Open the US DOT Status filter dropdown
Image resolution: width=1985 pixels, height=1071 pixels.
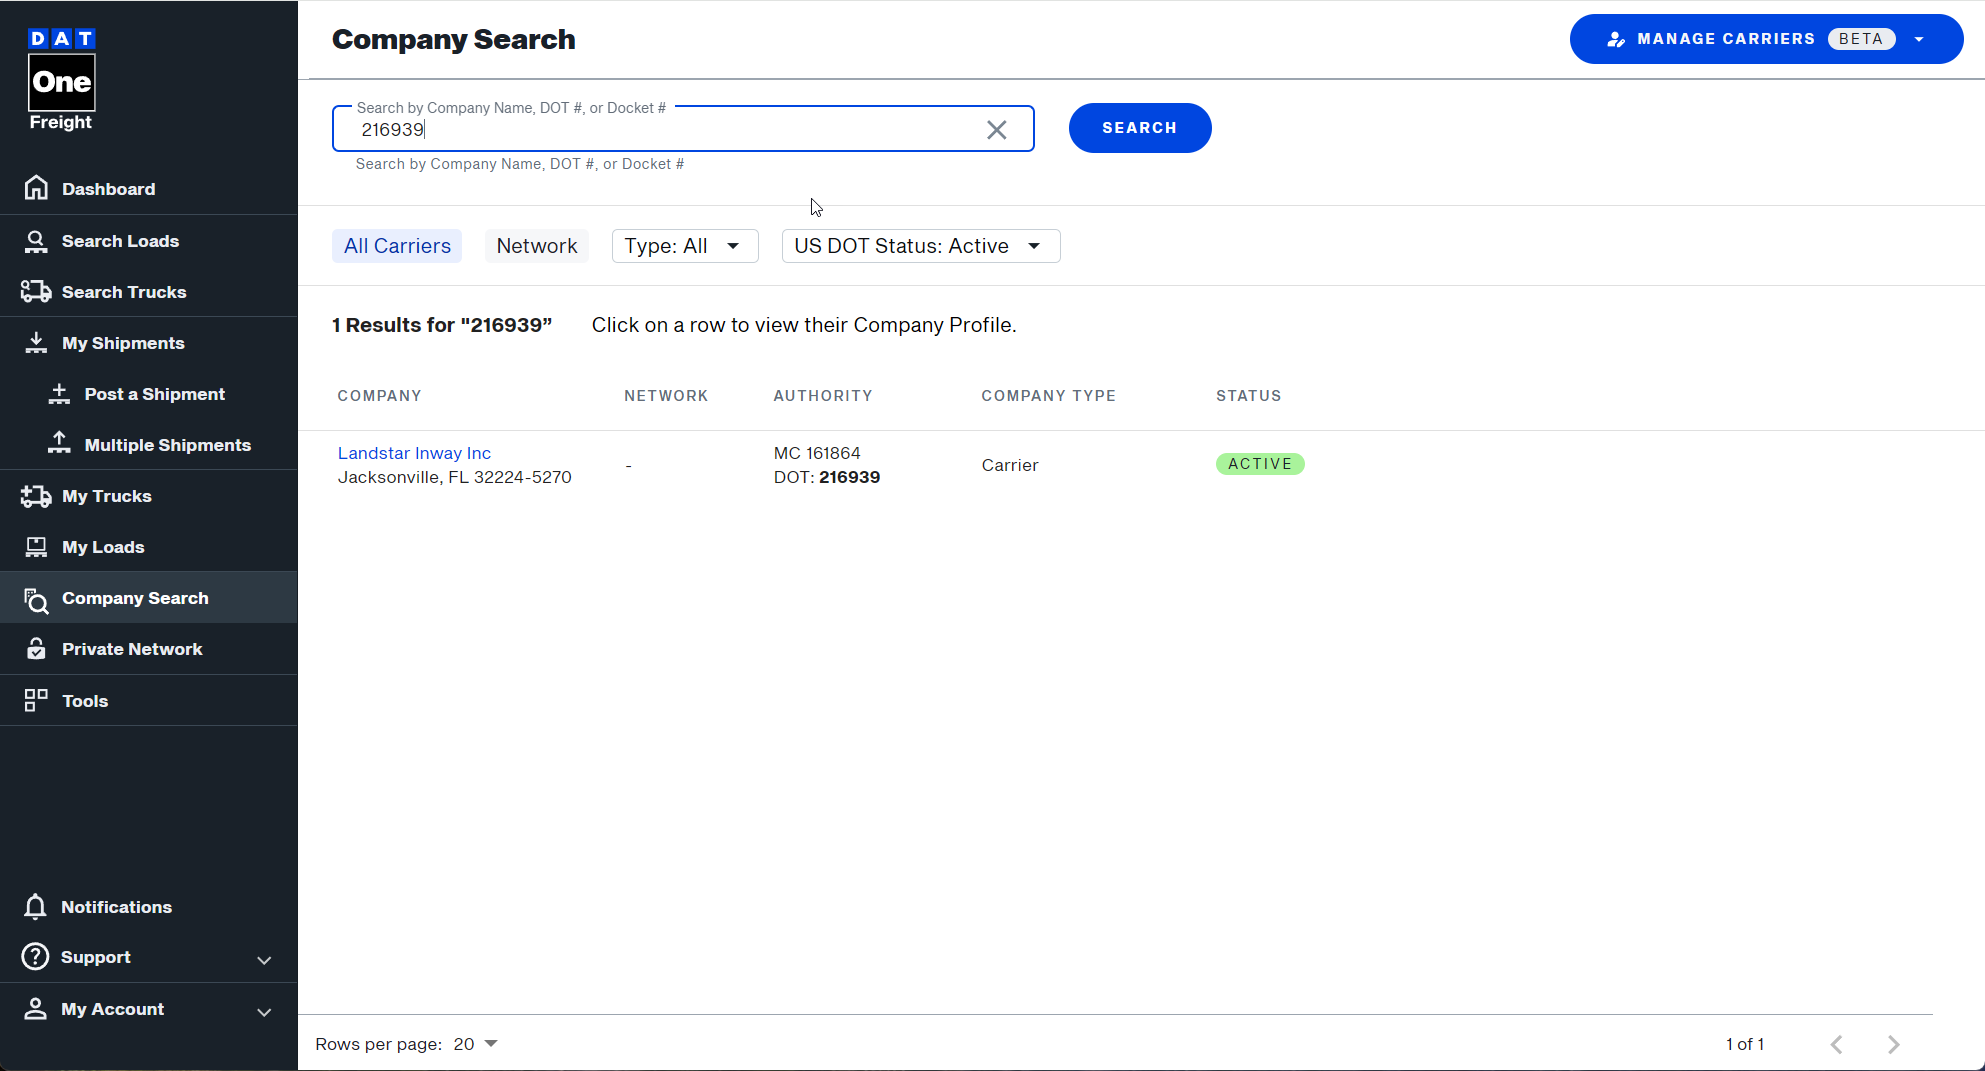pos(921,246)
